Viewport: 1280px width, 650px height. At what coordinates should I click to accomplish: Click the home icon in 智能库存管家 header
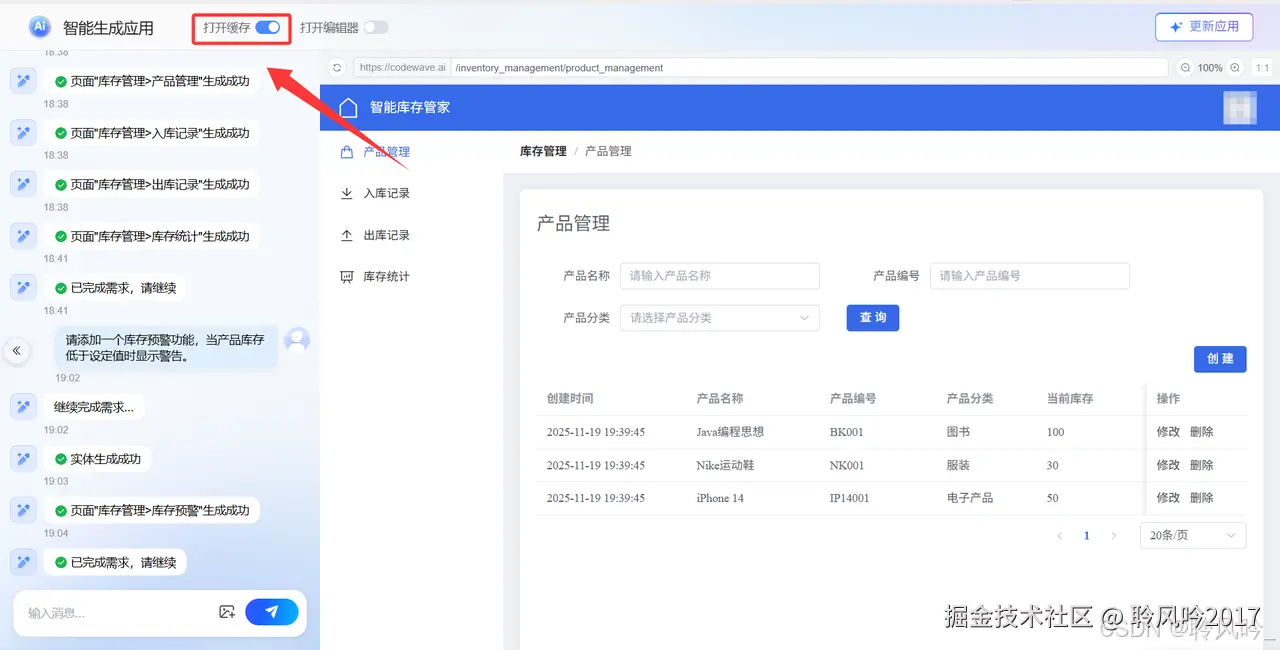(x=347, y=107)
